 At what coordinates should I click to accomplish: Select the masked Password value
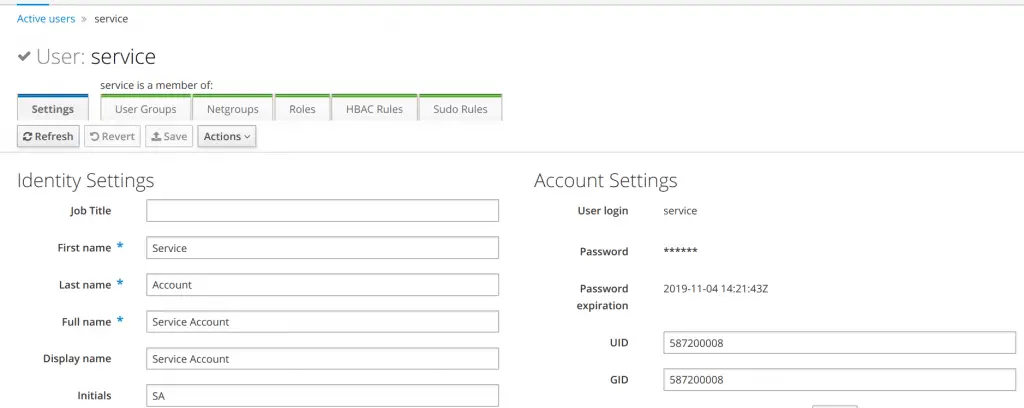[x=680, y=251]
